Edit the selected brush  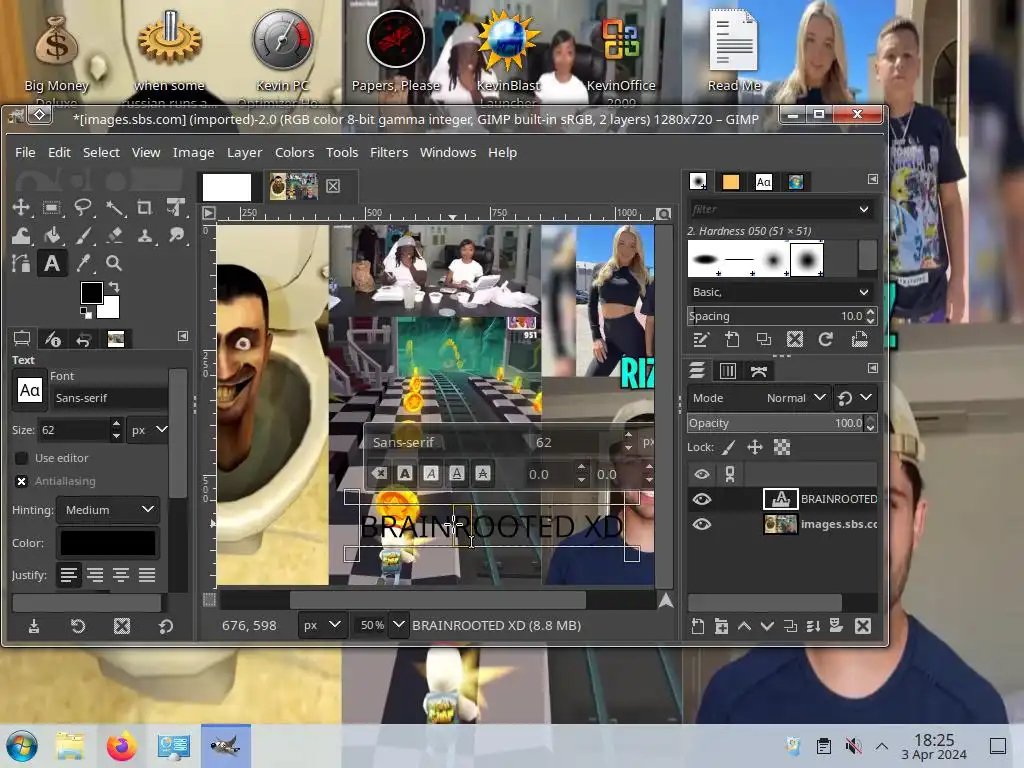pos(701,339)
